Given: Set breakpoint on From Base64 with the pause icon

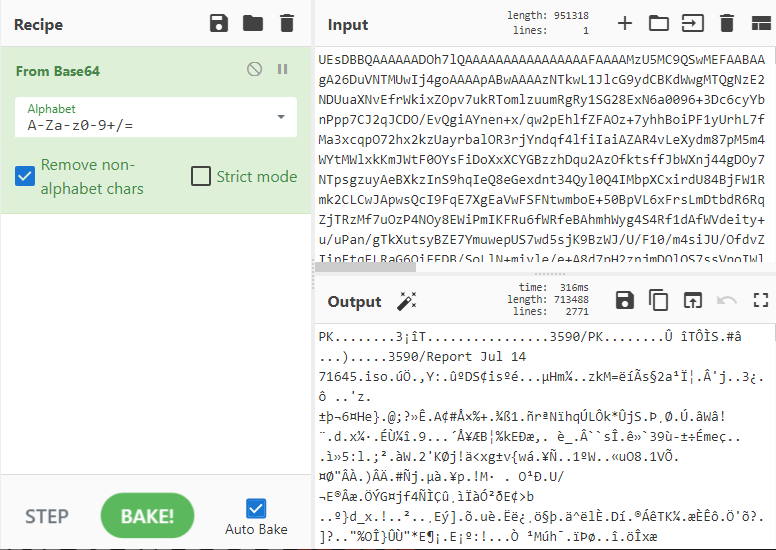Looking at the screenshot, I should [x=283, y=69].
